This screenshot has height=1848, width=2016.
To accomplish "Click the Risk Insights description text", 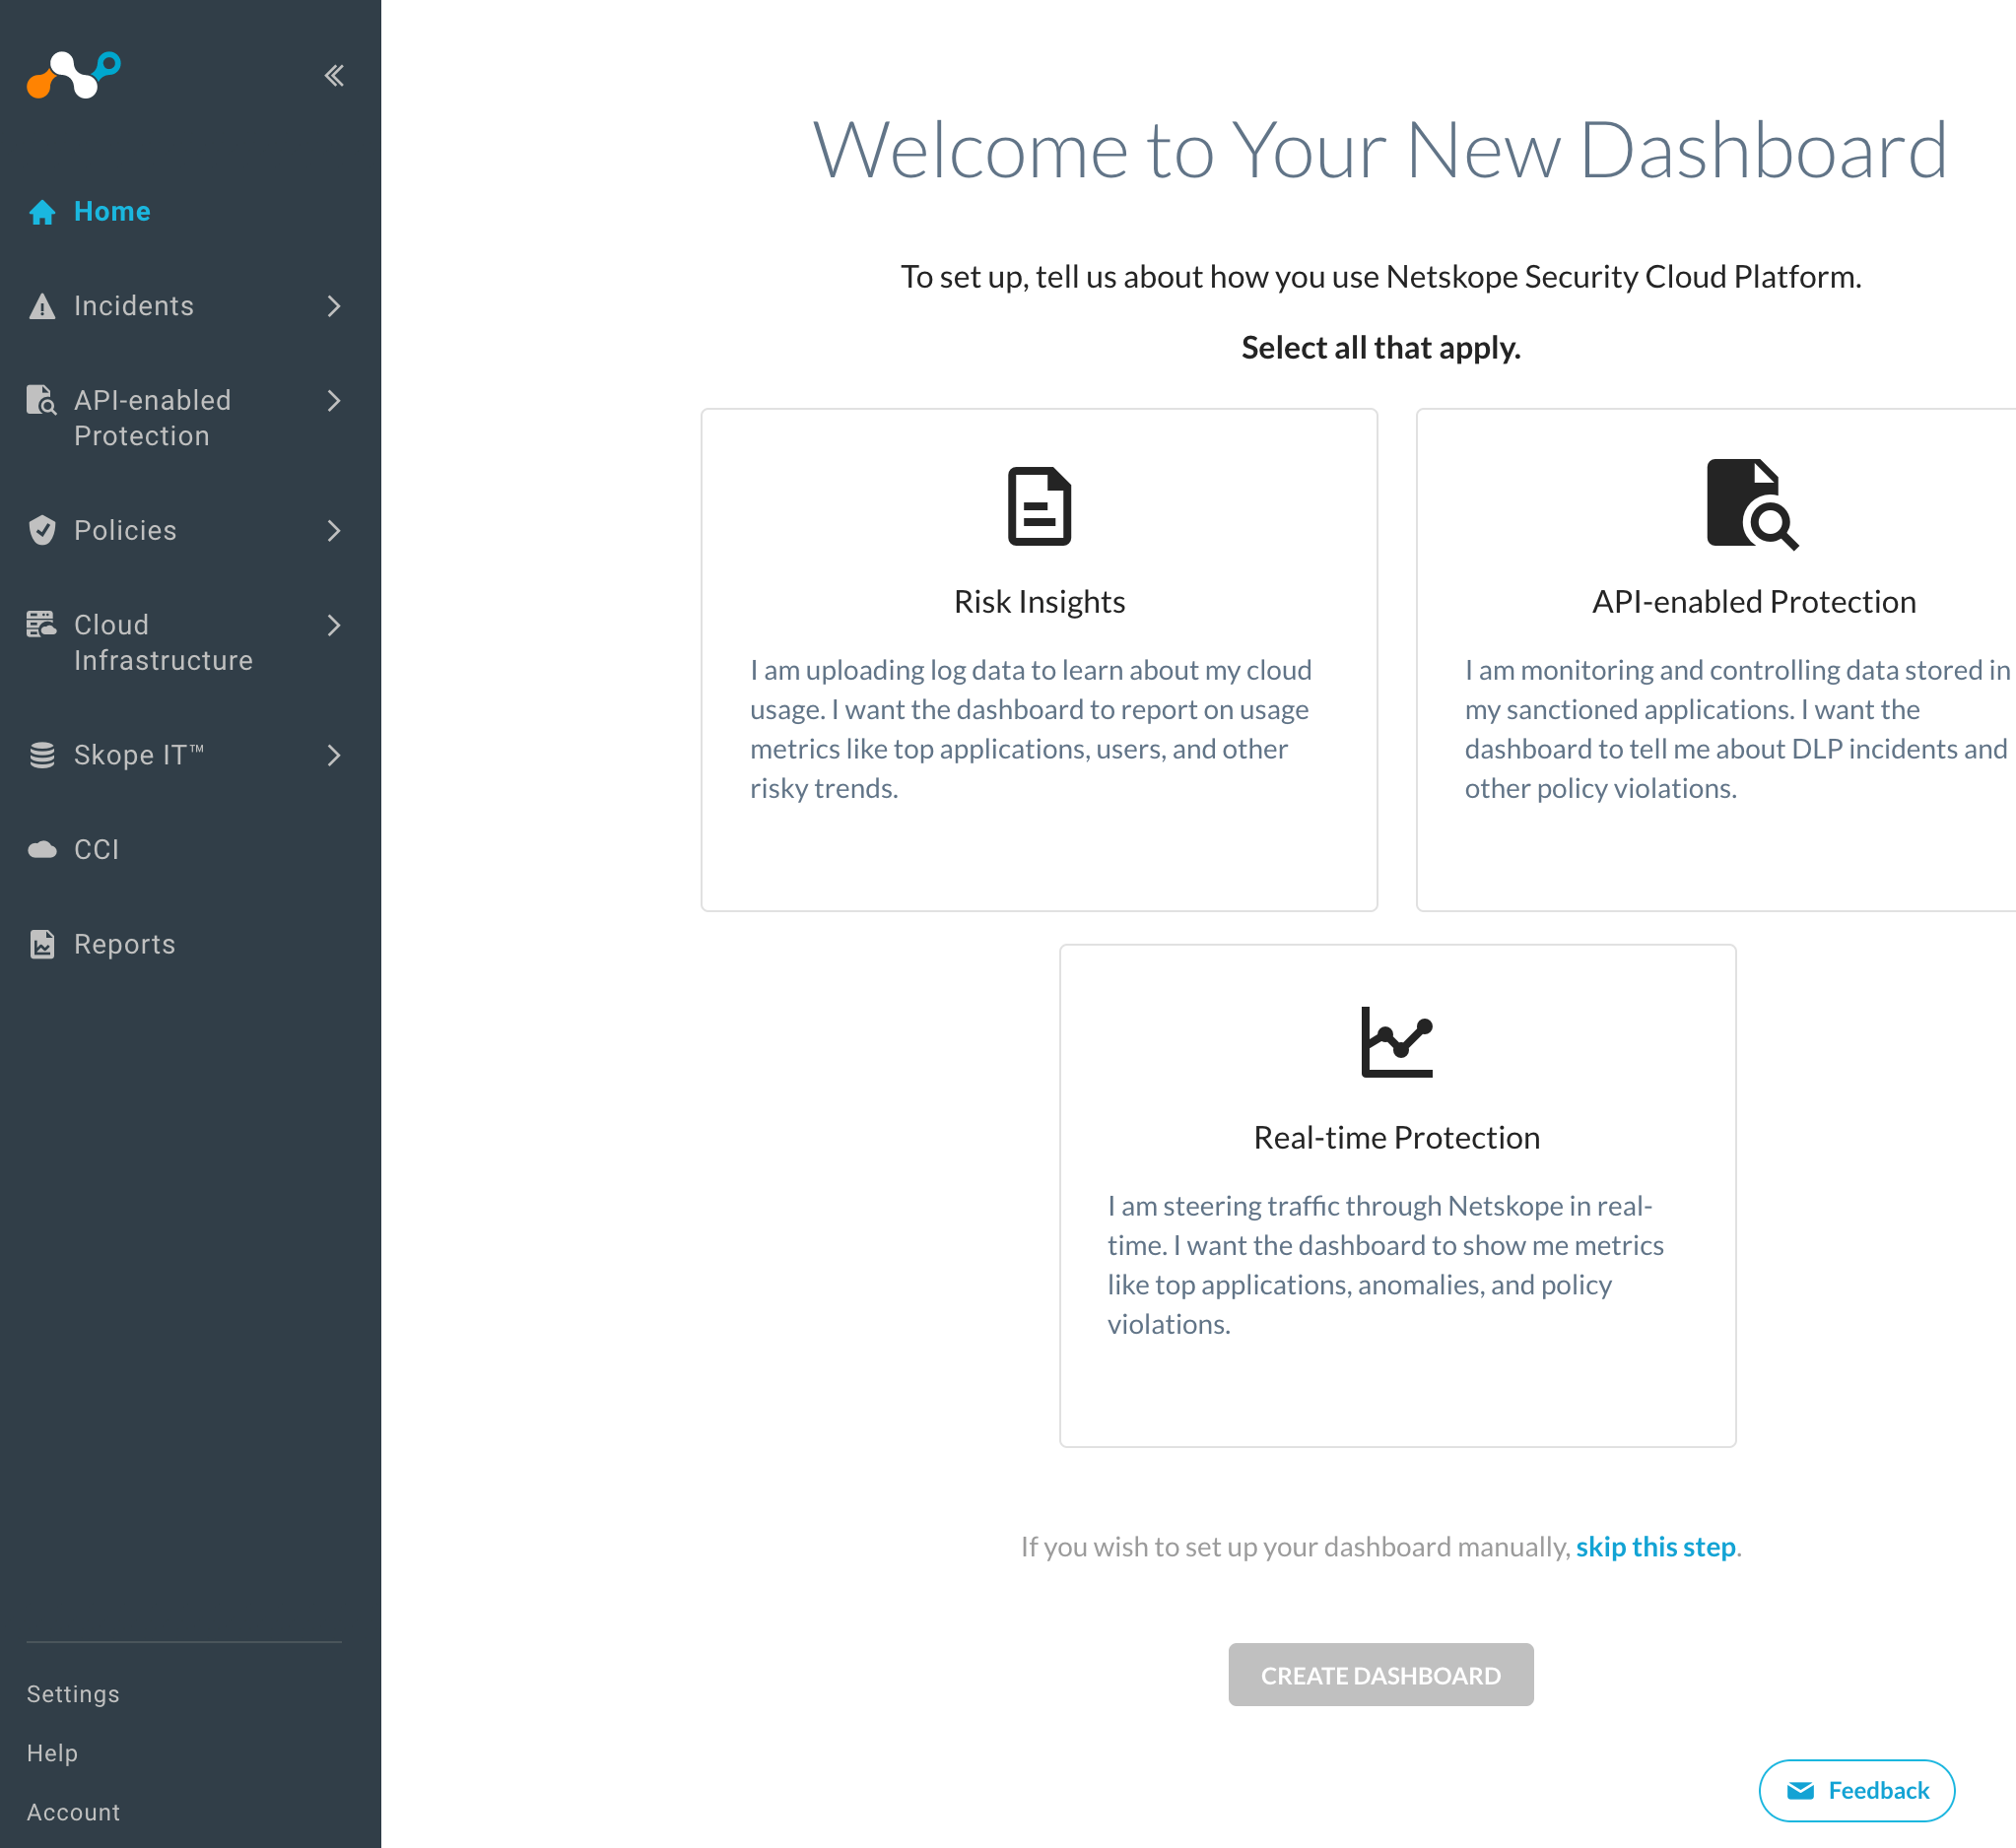I will [1031, 729].
